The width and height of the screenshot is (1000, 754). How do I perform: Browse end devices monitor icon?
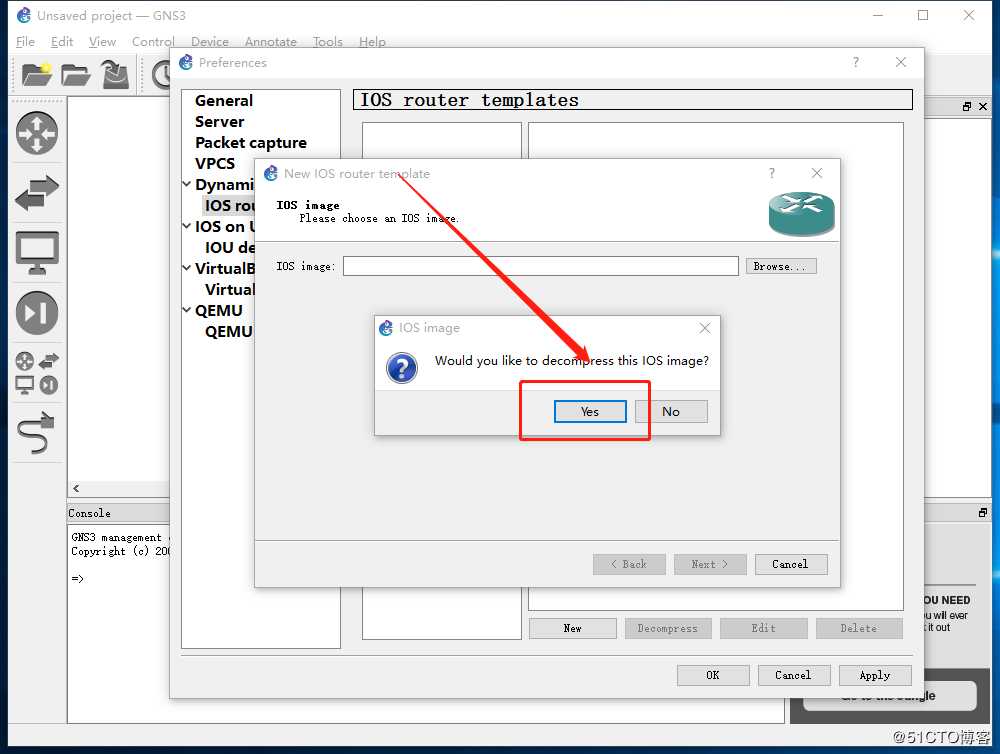click(37, 253)
